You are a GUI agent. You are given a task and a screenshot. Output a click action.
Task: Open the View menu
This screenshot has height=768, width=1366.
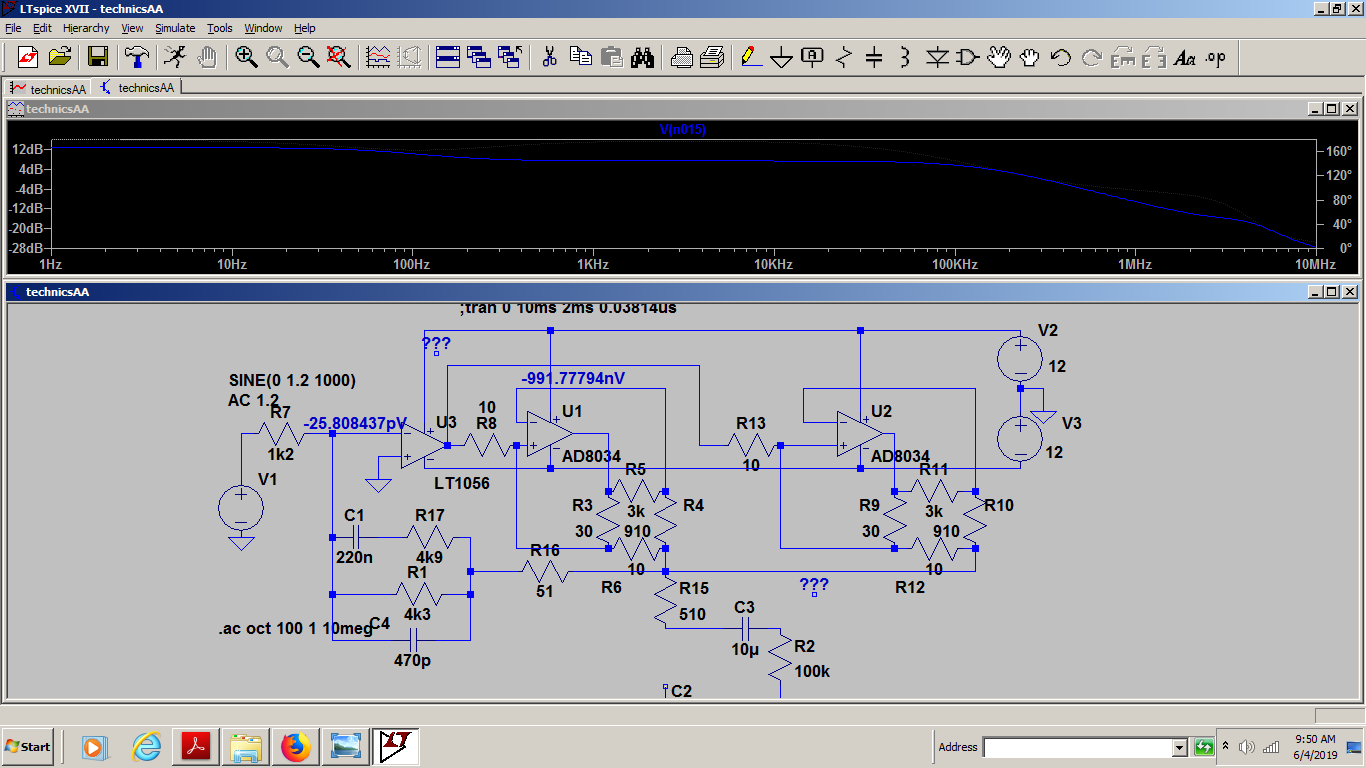tap(132, 28)
